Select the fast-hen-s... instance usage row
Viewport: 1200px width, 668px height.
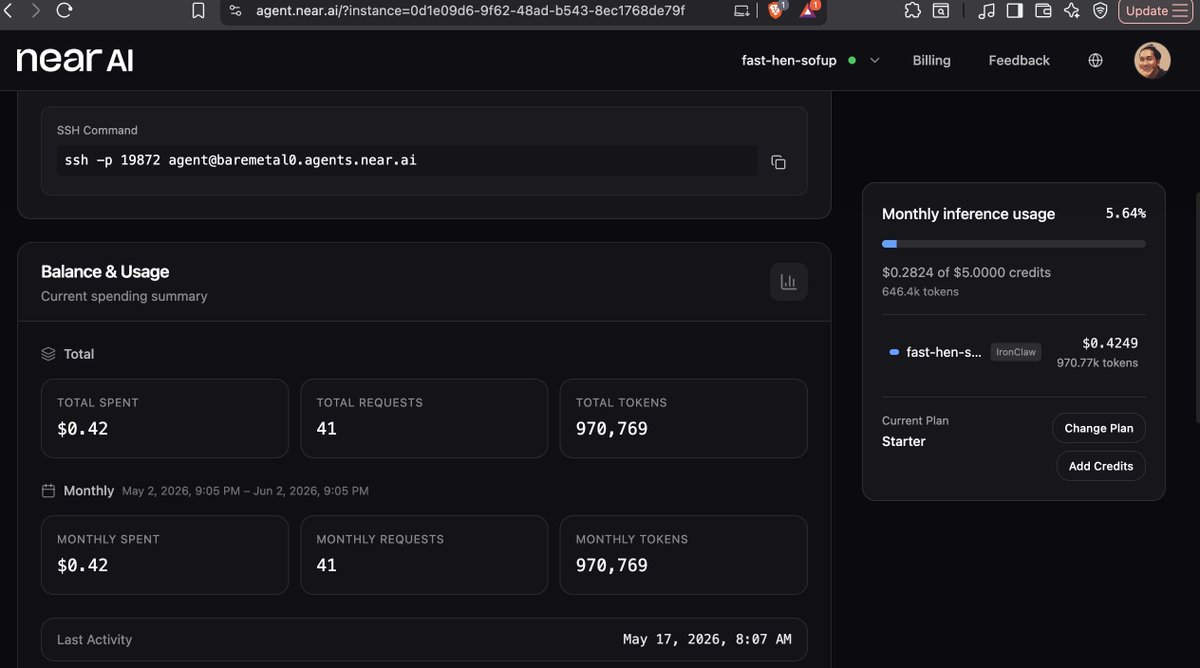pyautogui.click(x=1013, y=352)
